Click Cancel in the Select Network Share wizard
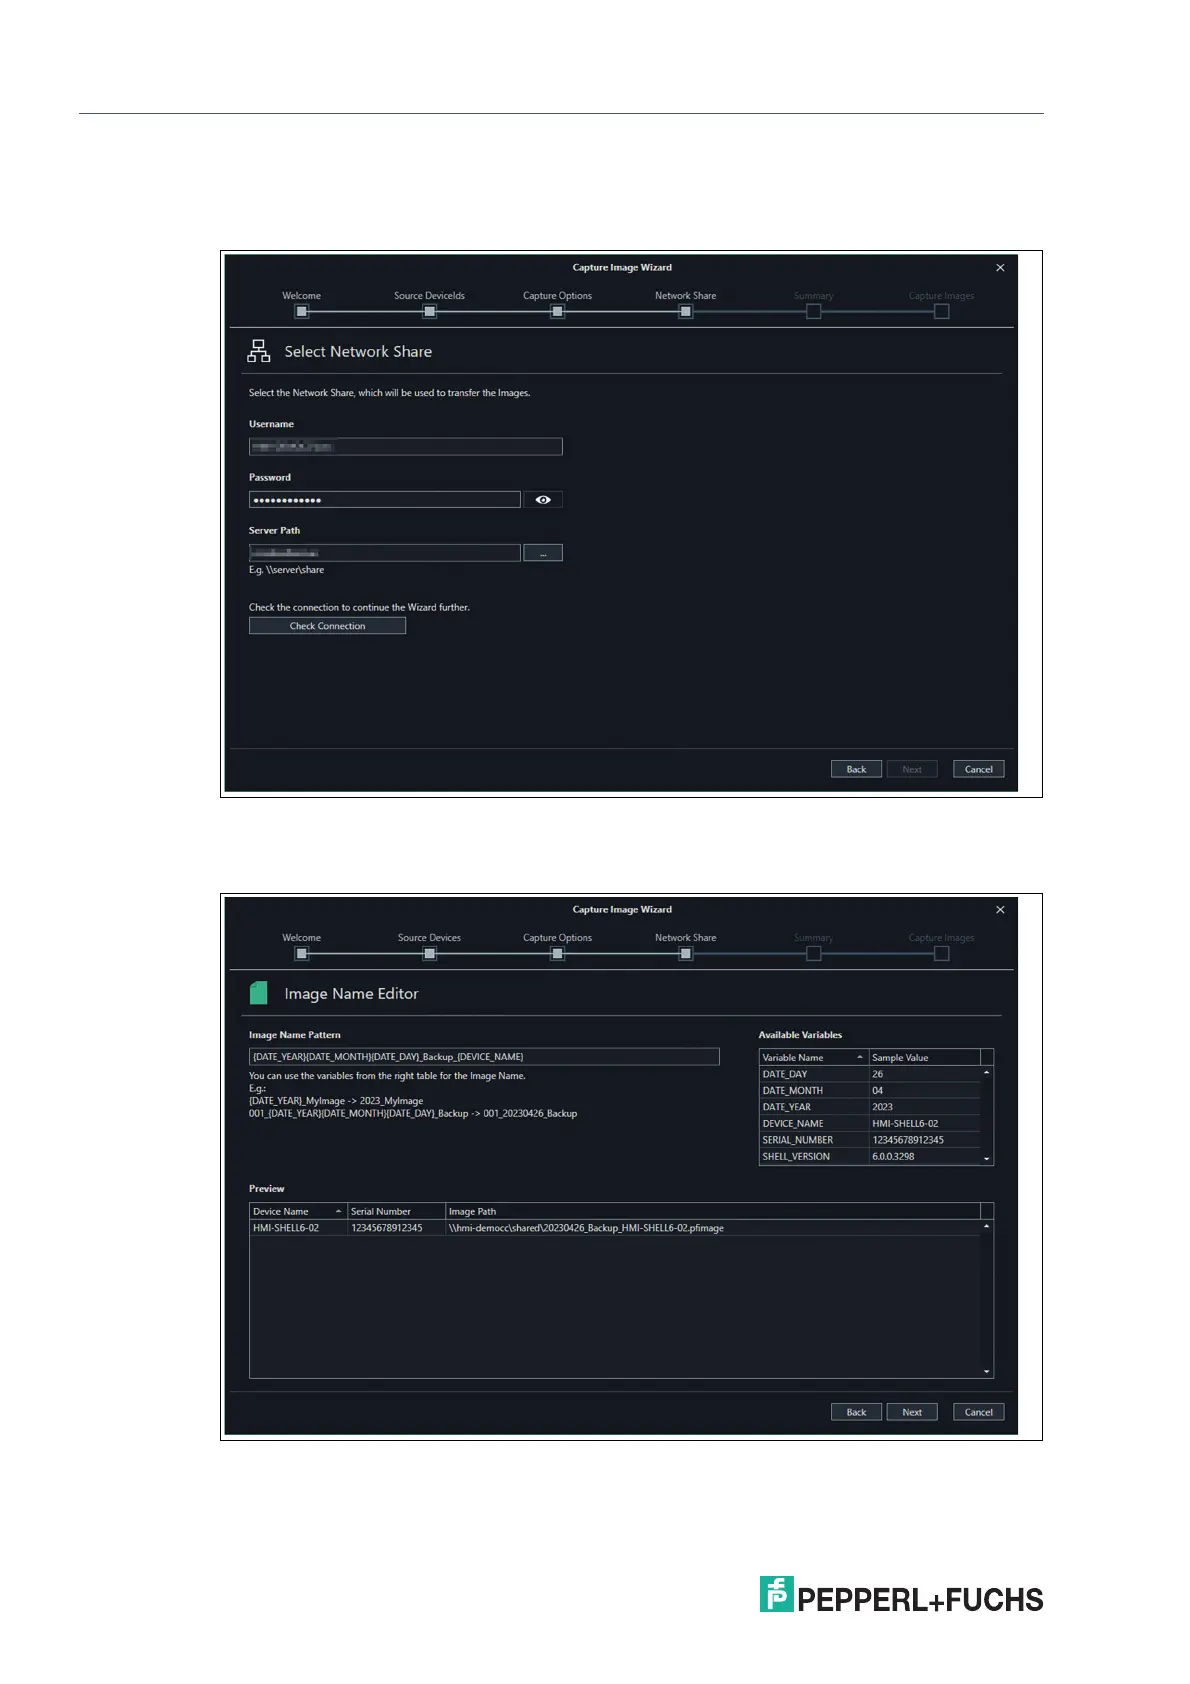 tap(978, 769)
